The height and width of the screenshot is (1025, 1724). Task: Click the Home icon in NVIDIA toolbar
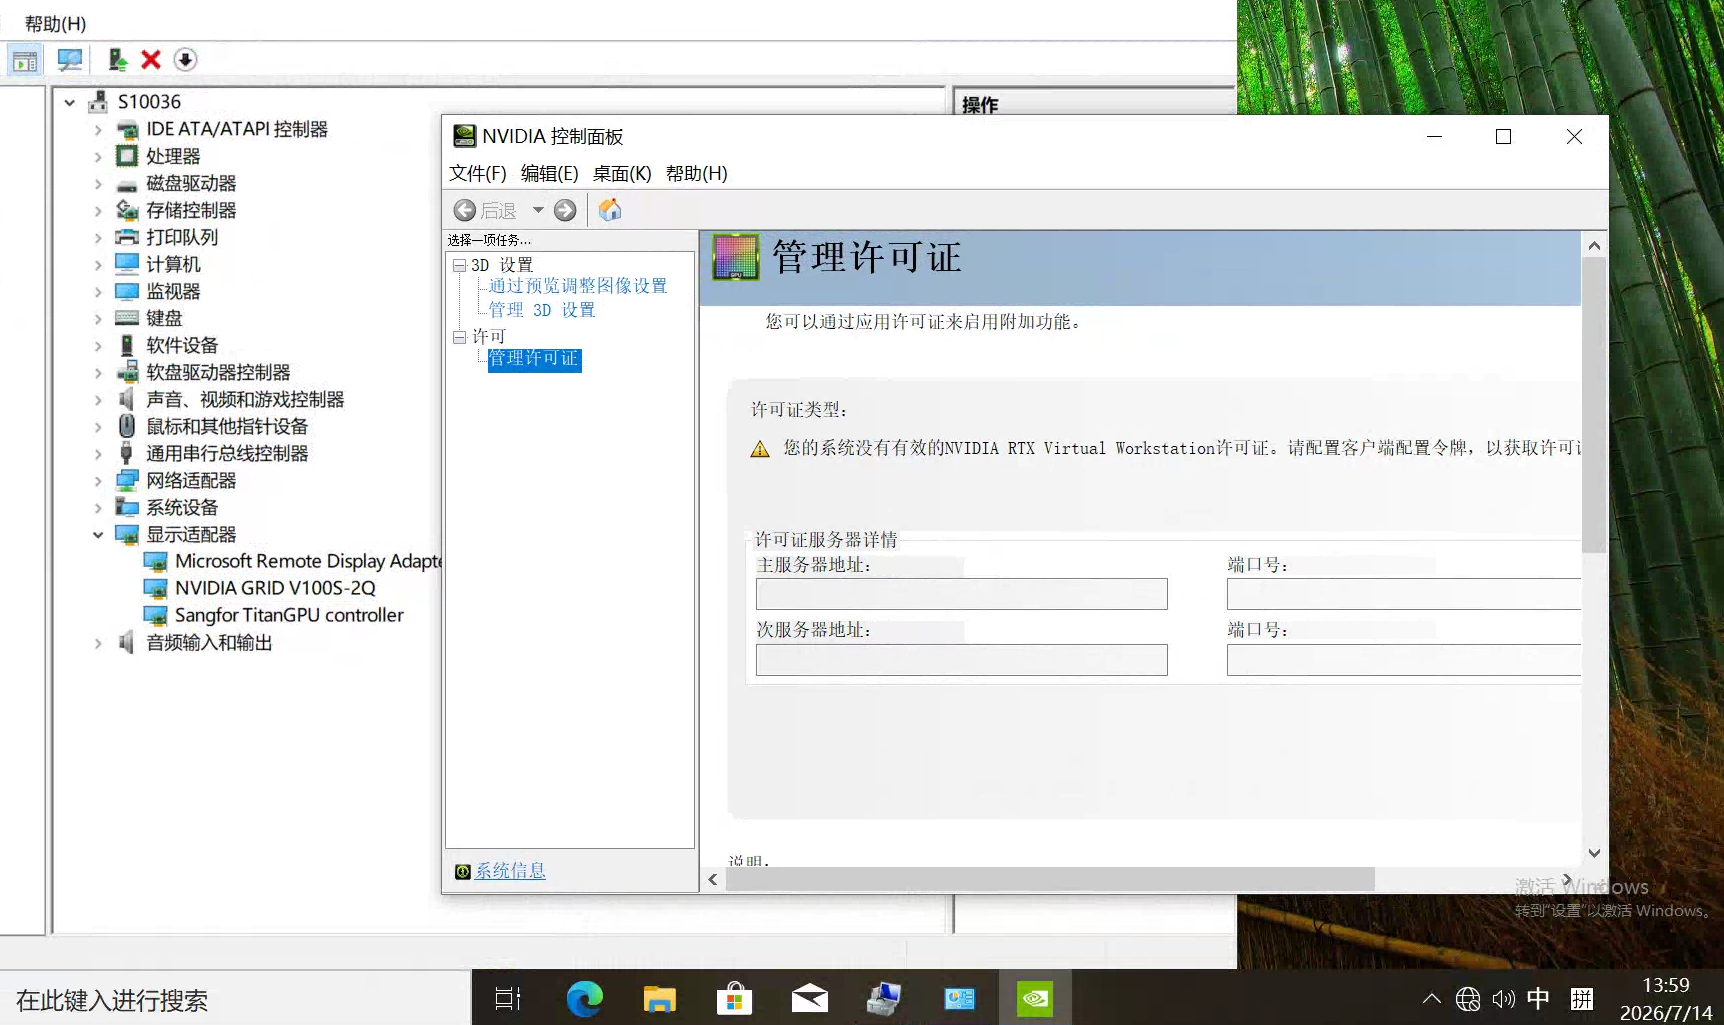point(610,210)
